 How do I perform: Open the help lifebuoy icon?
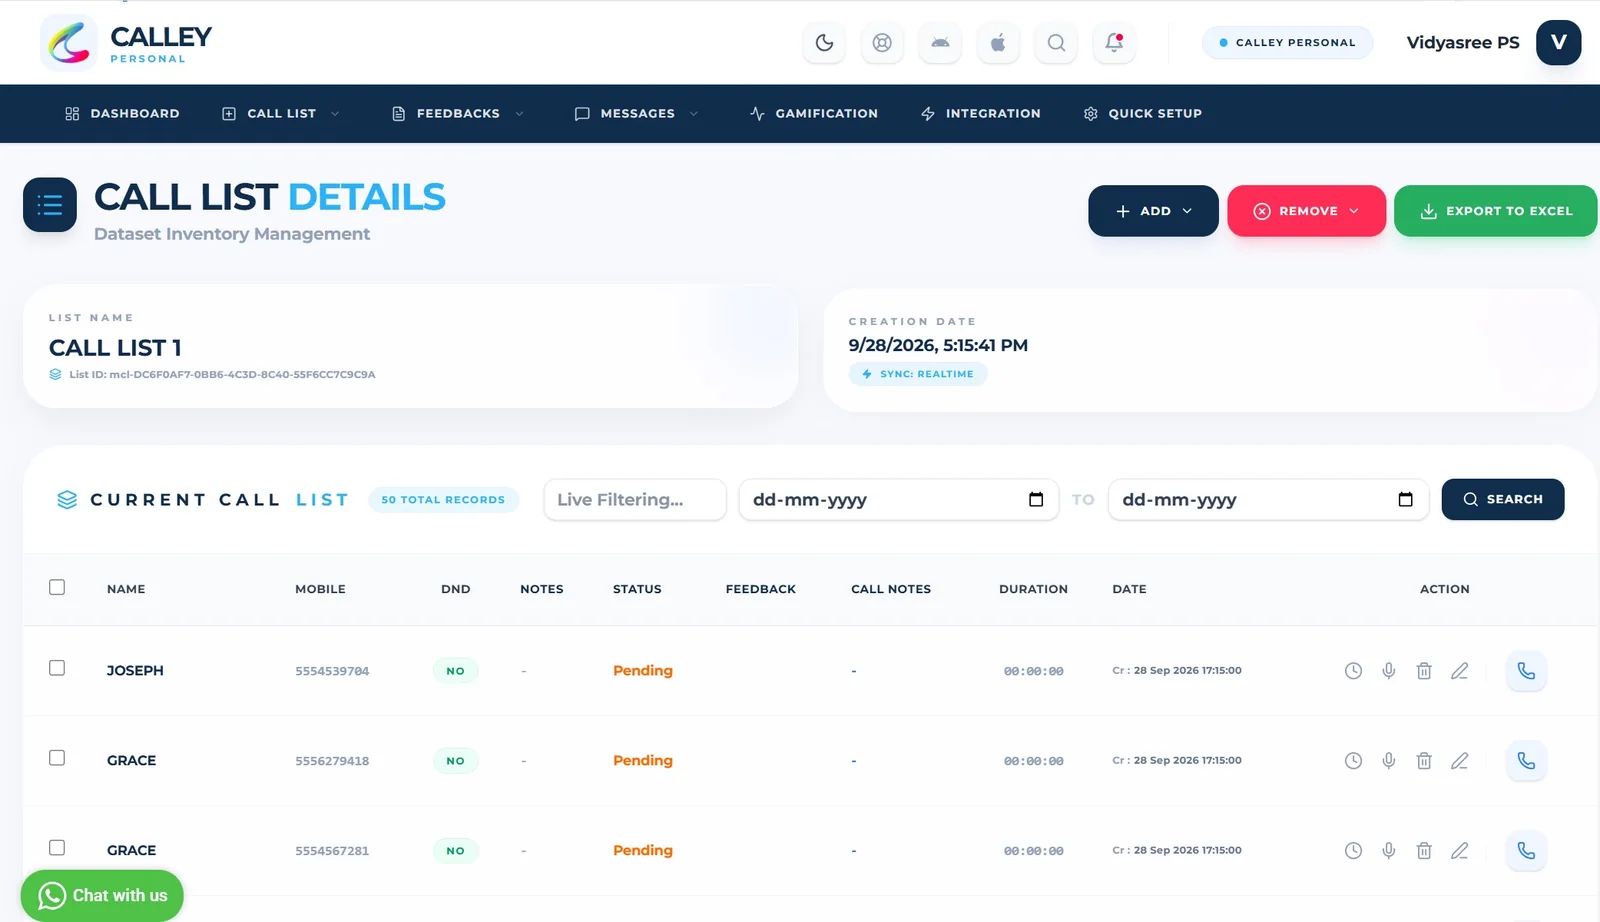point(882,43)
